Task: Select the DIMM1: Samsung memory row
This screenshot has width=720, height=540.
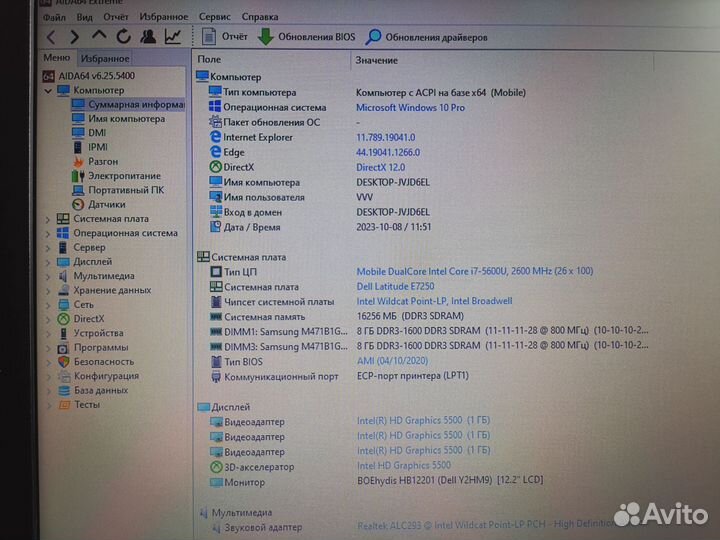Action: (x=429, y=331)
